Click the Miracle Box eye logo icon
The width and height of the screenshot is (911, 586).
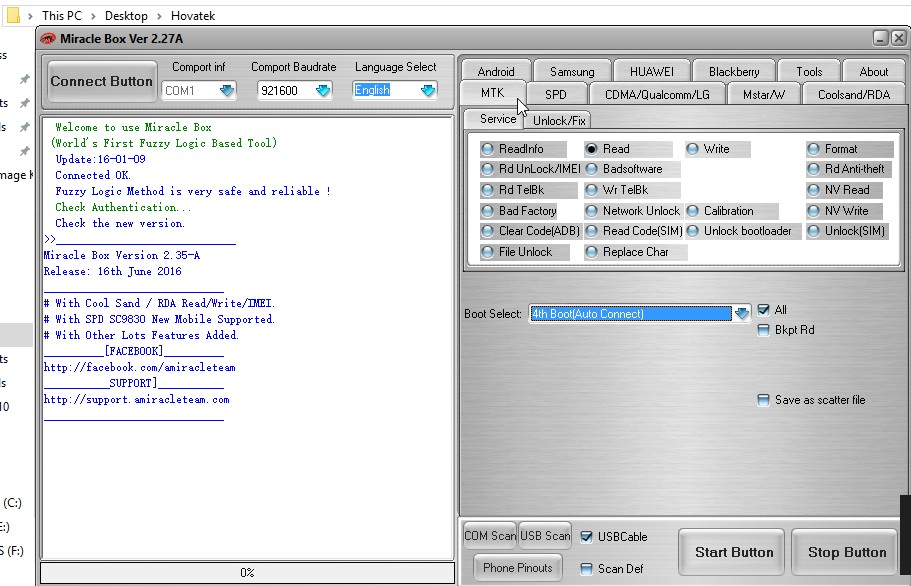tap(48, 38)
